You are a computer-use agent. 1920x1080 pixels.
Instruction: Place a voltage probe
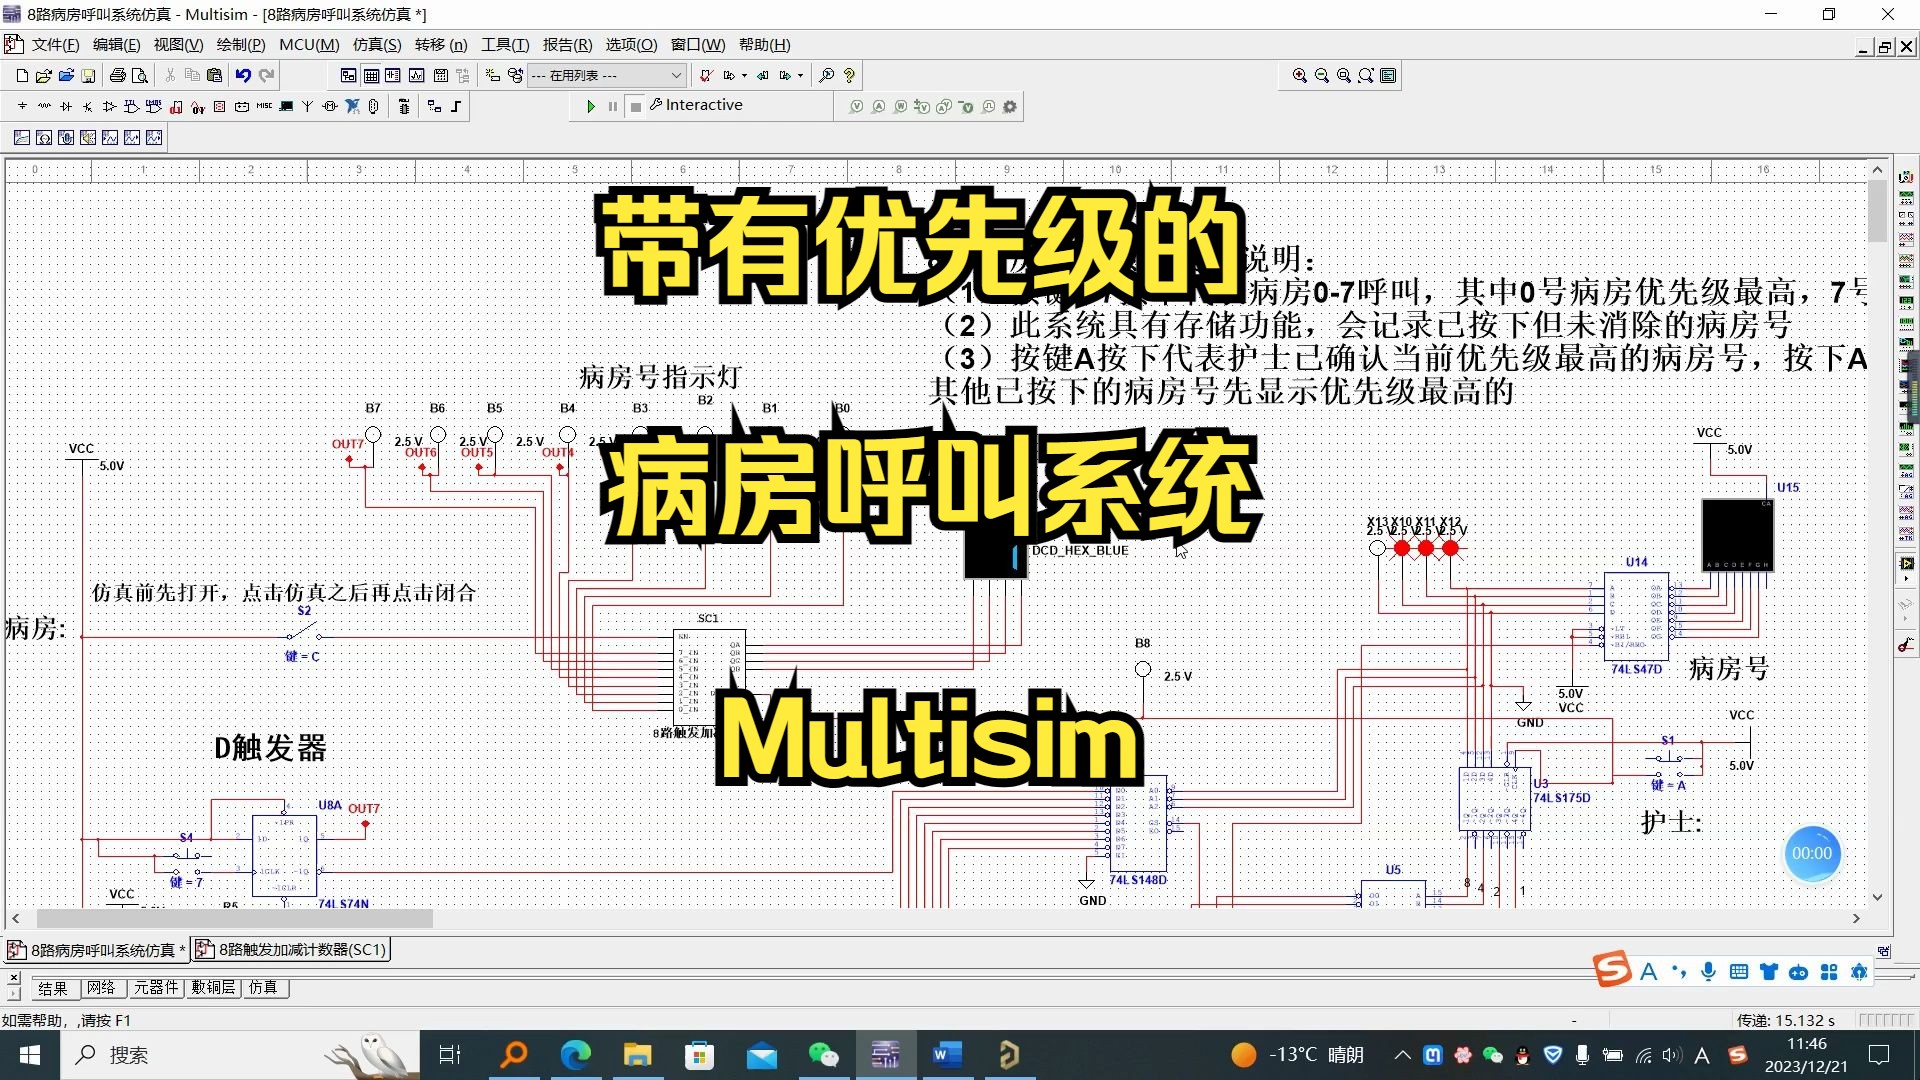[856, 106]
